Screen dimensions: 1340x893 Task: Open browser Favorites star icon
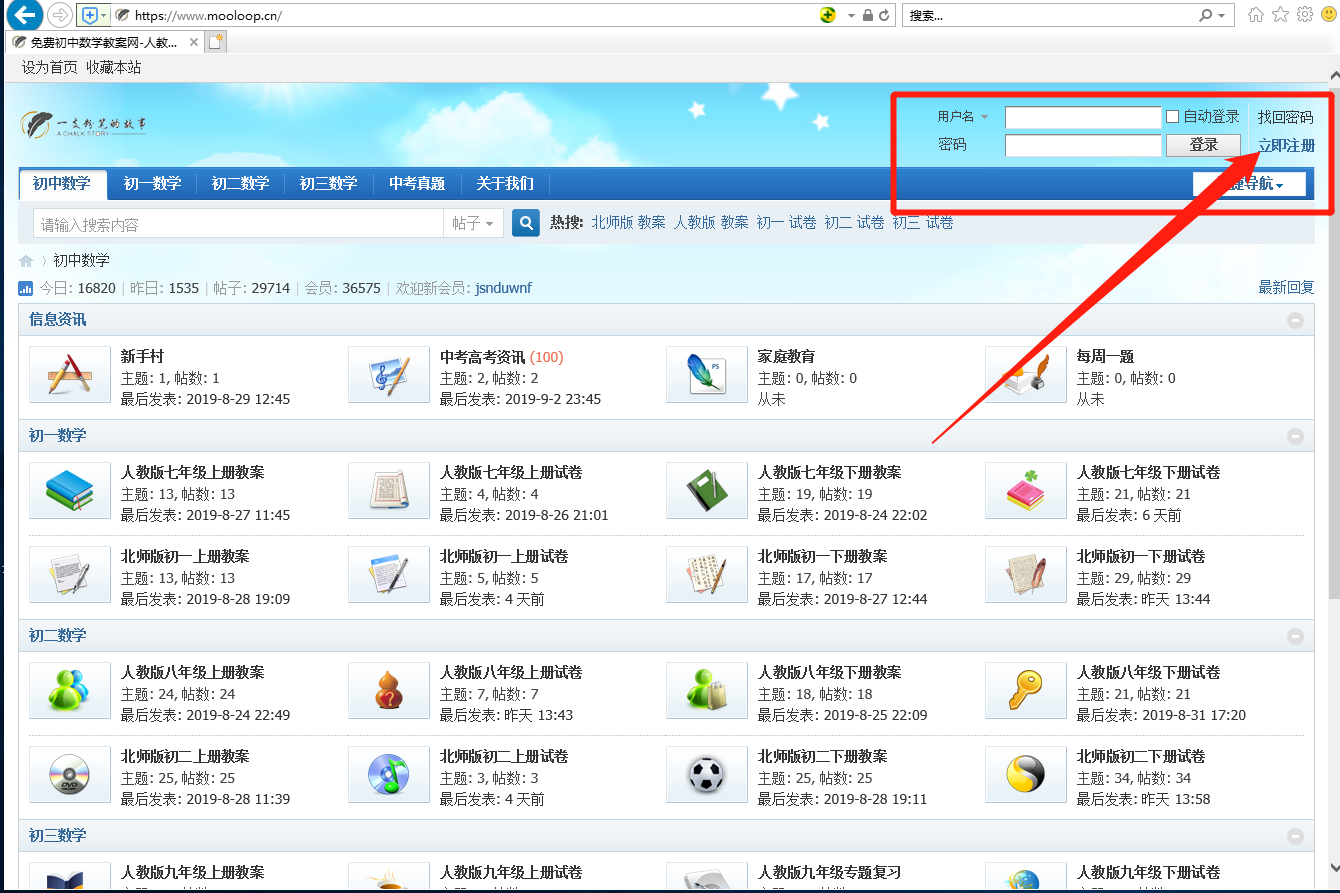coord(1280,15)
